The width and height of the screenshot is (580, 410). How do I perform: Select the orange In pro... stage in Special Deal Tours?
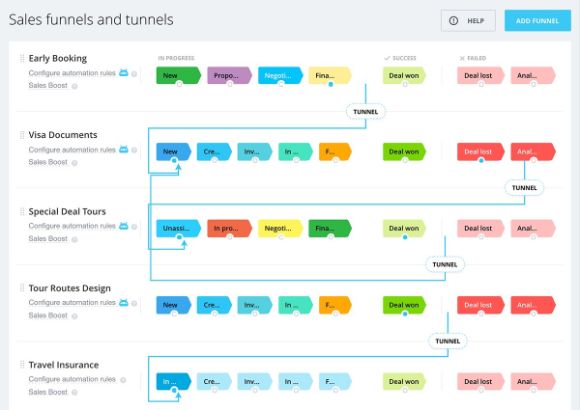click(x=229, y=228)
